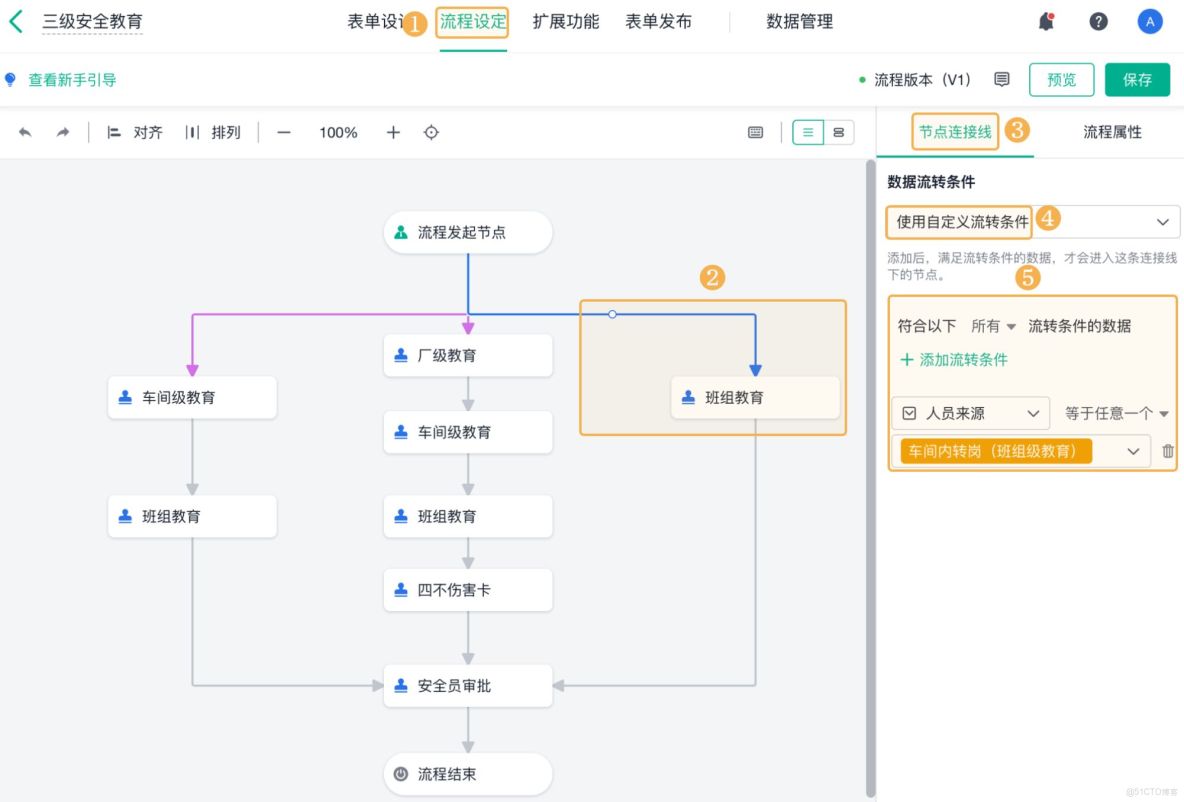The width and height of the screenshot is (1184, 802).
Task: Switch to the 数据管理 tab
Action: (x=798, y=21)
